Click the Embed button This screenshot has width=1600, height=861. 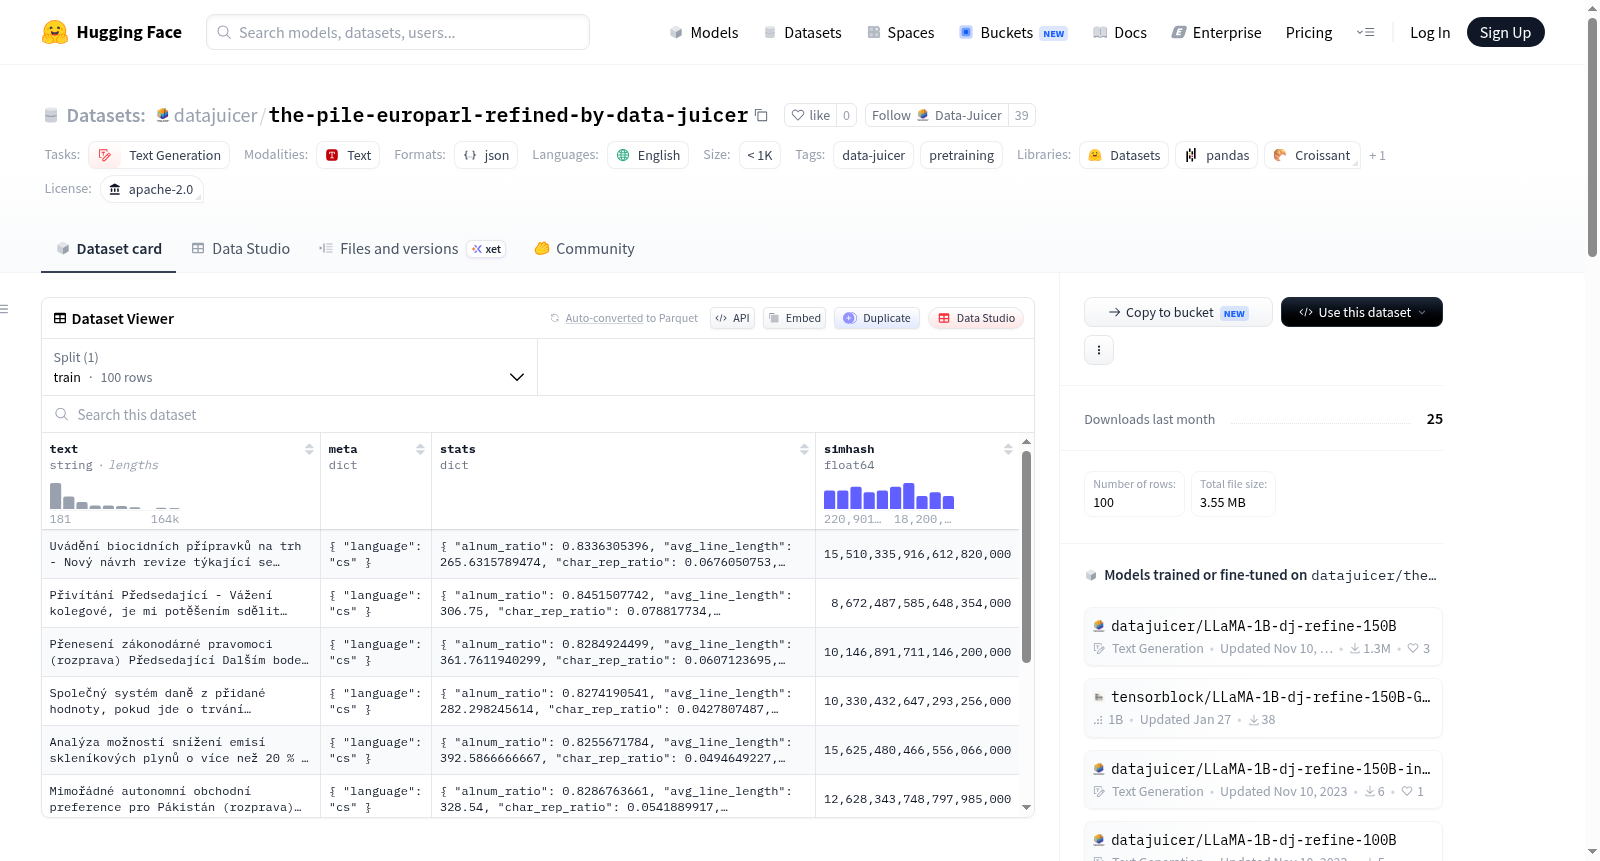click(794, 318)
